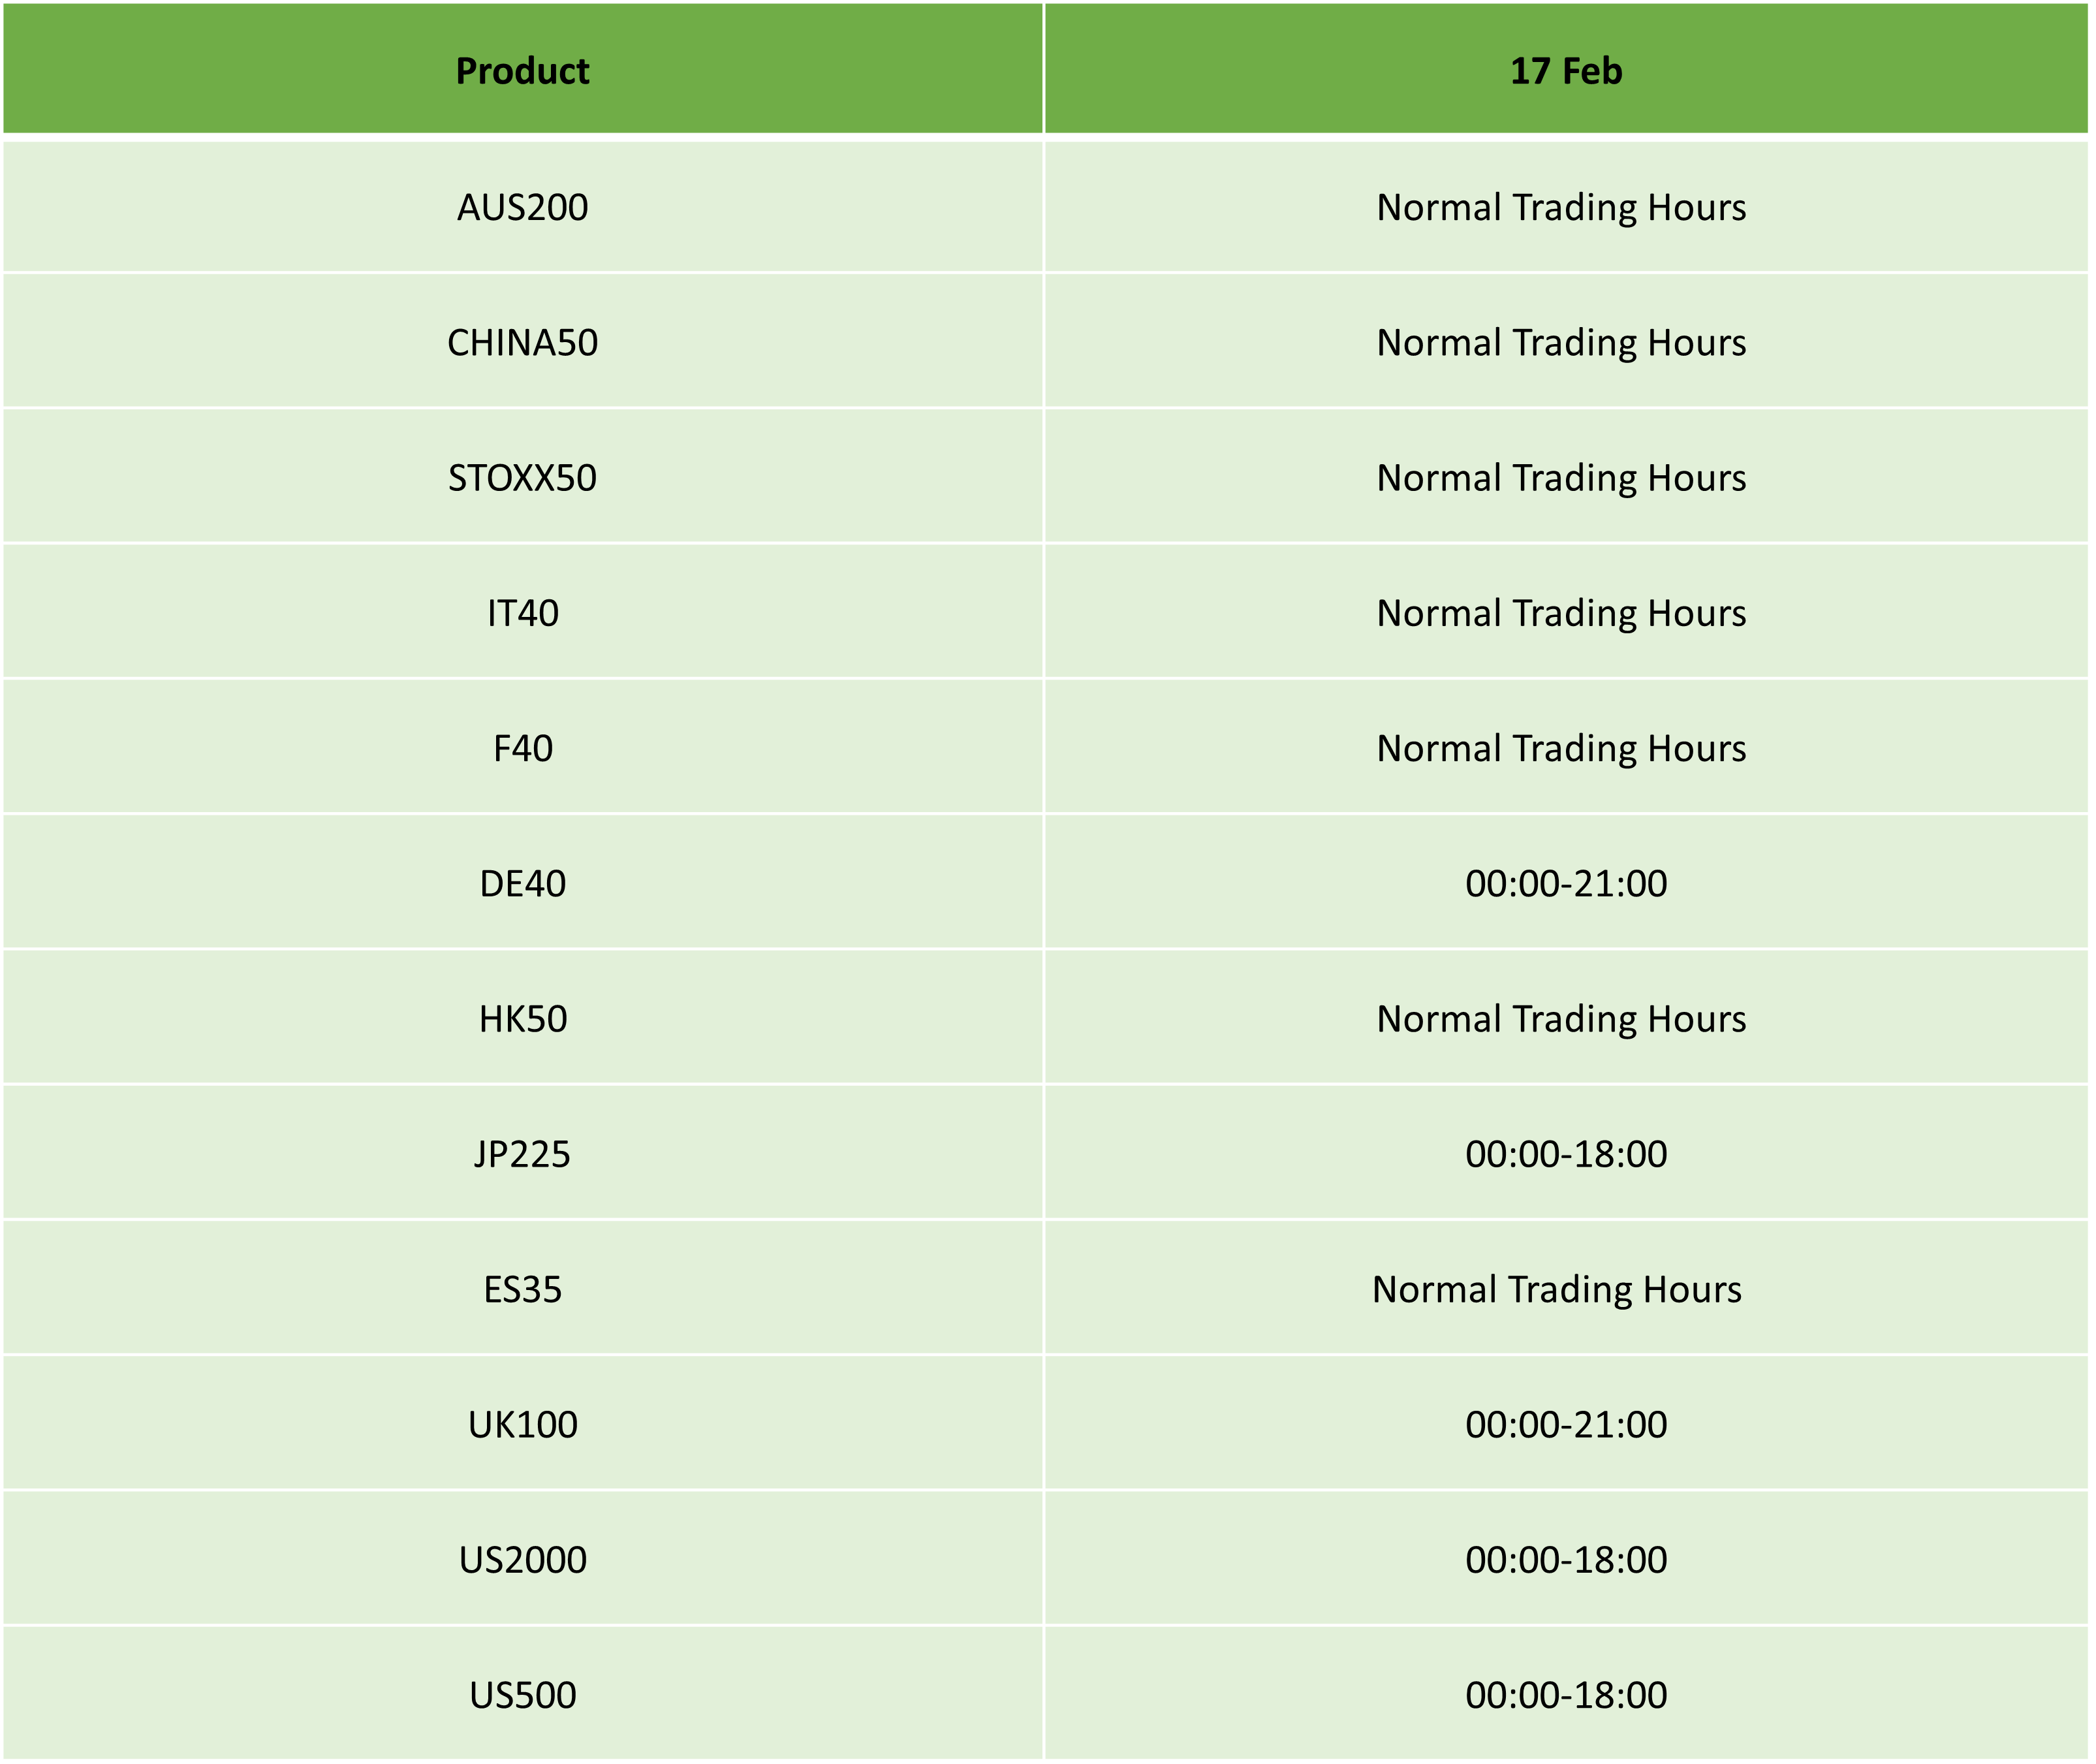This screenshot has width=2096, height=1764.
Task: Click US500's 00:00-18:00 hours cell
Action: pyautogui.click(x=1566, y=1694)
